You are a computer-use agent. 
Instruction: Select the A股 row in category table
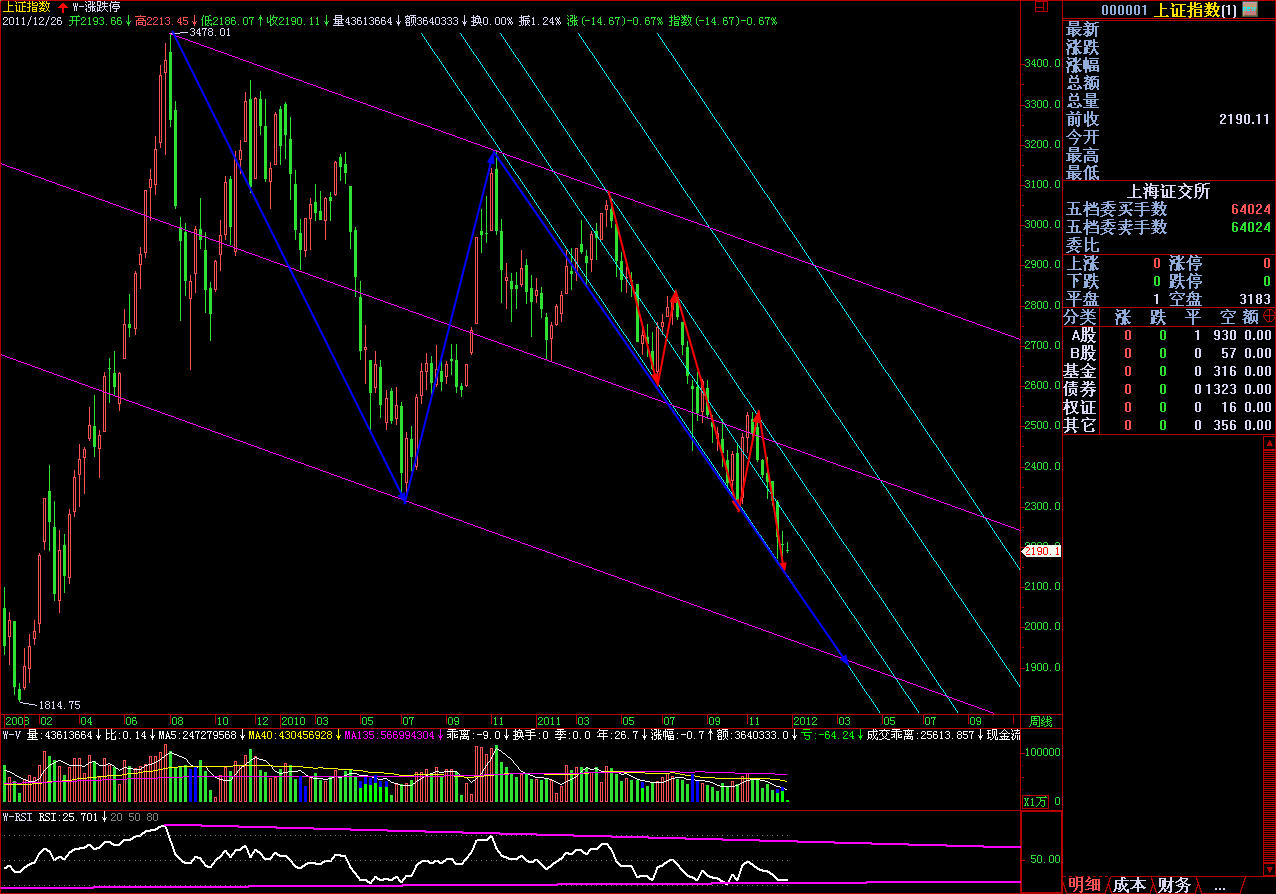[x=1082, y=335]
